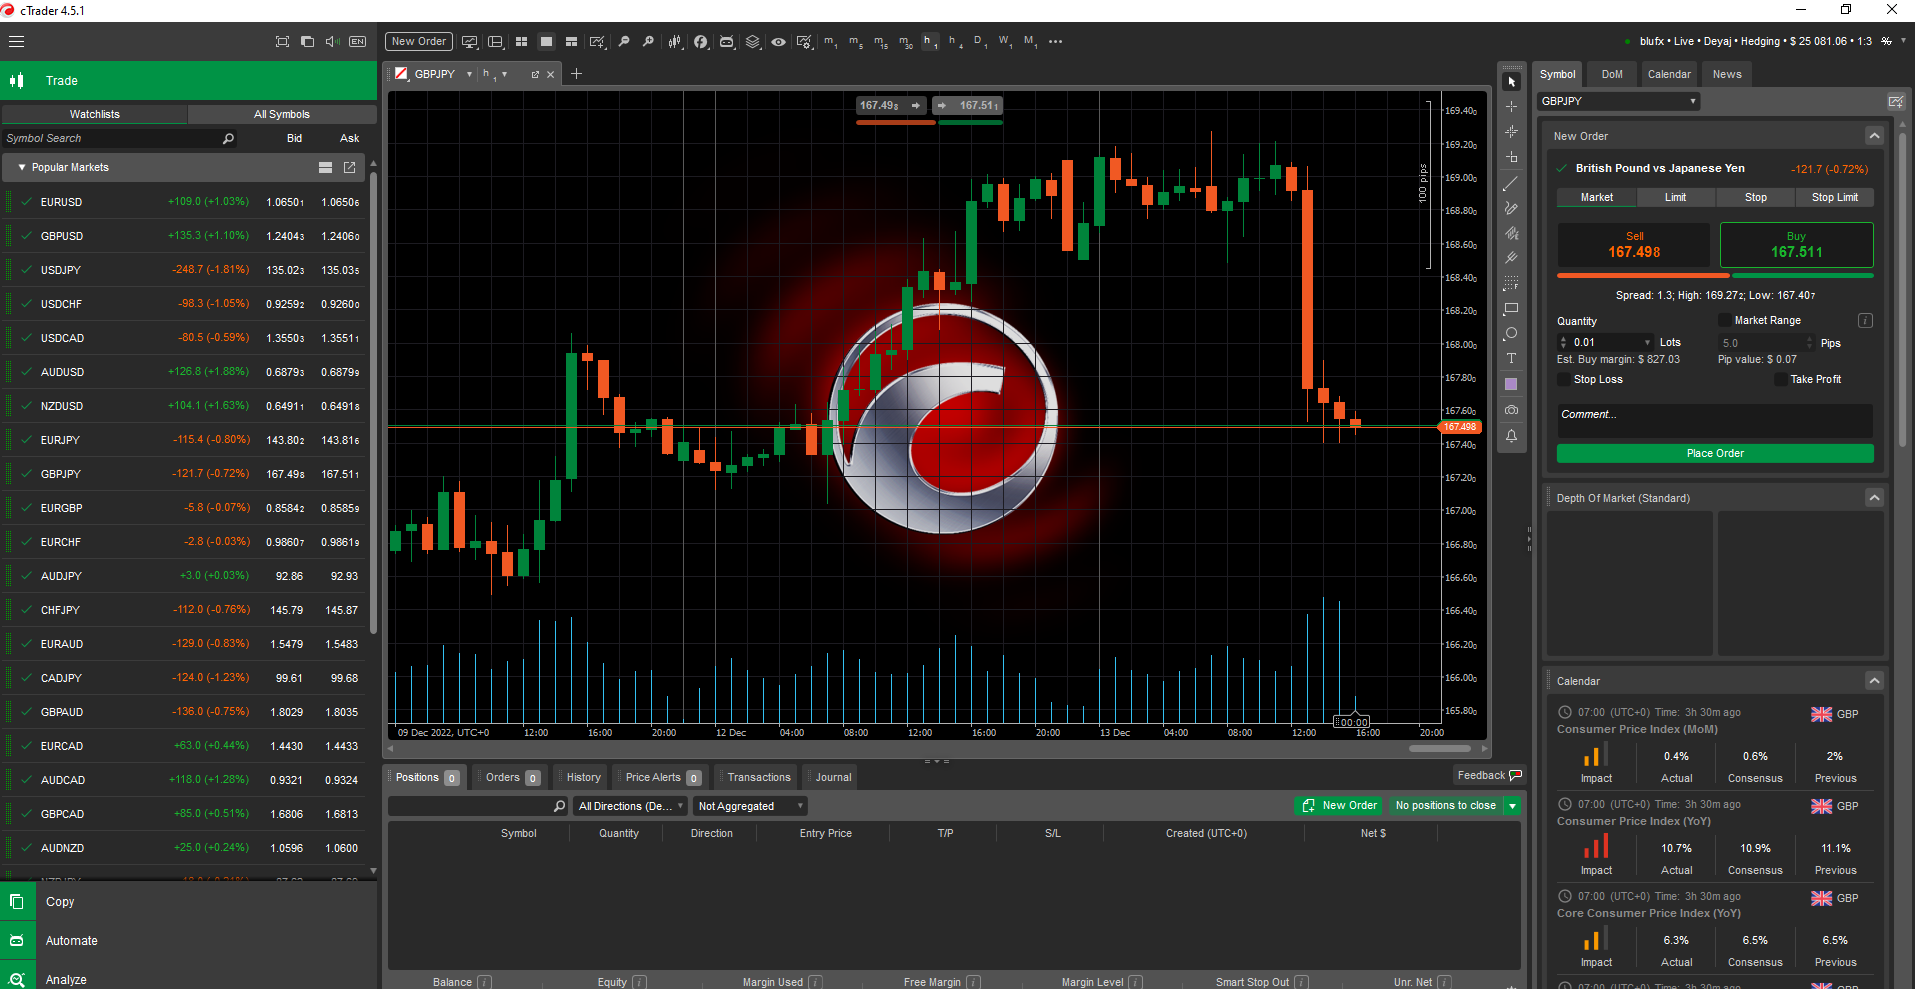Open the layout panels icon in toolbar

(x=495, y=42)
